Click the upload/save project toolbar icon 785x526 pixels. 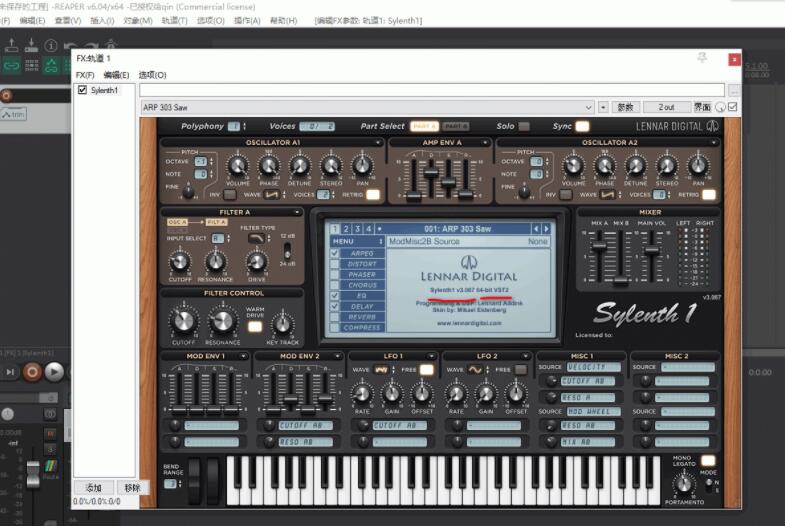tap(12, 46)
